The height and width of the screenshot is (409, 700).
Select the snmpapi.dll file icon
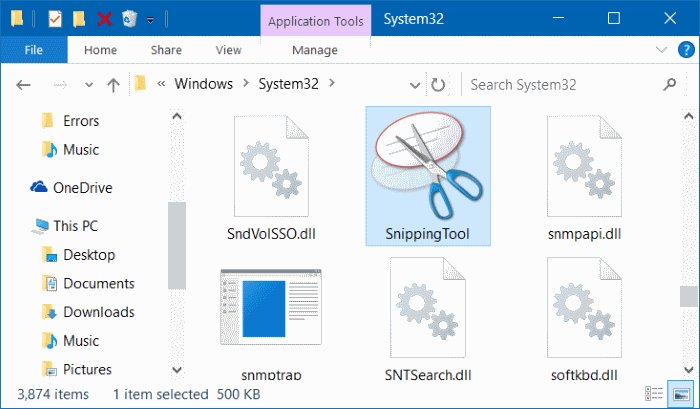[x=584, y=166]
